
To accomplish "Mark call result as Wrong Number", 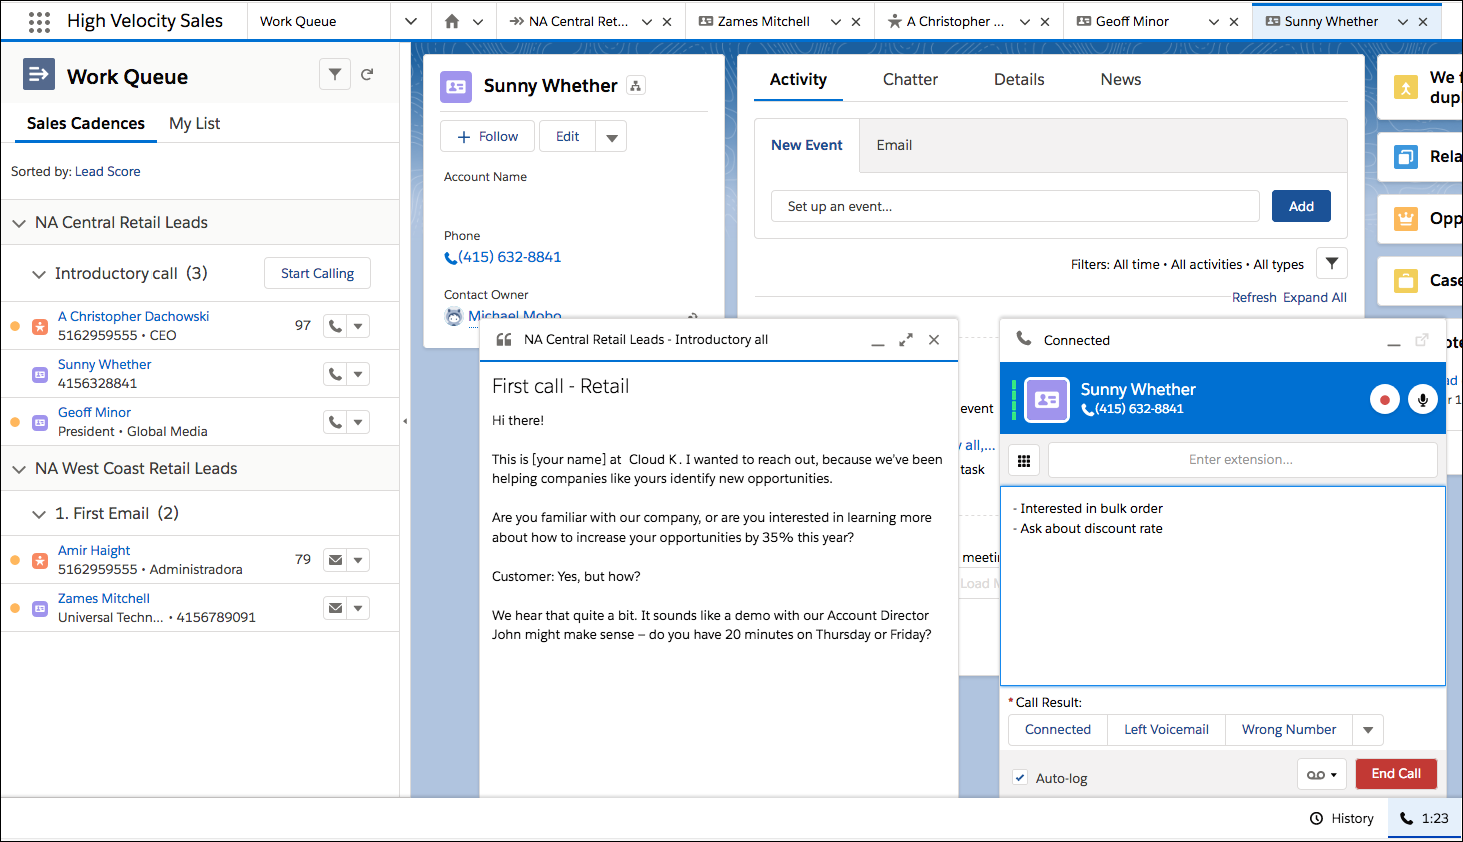I will click(1289, 730).
